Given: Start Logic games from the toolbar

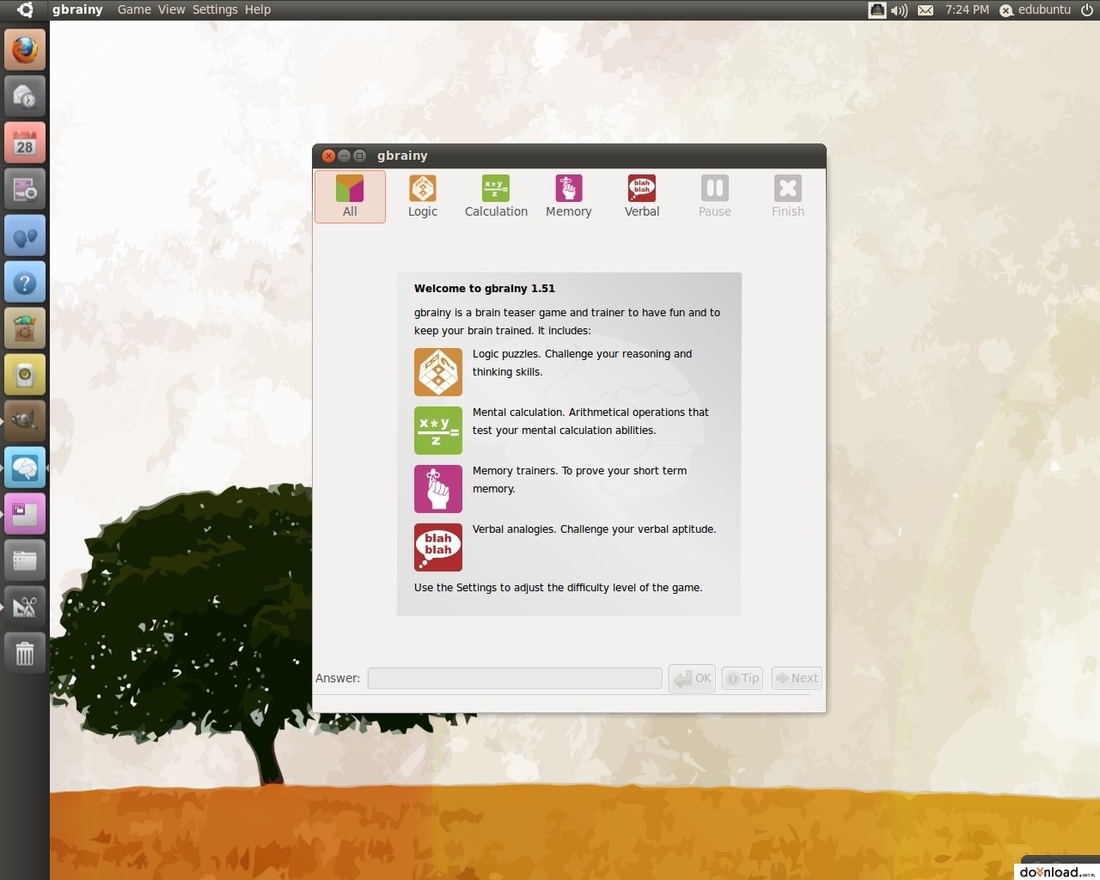Looking at the screenshot, I should pyautogui.click(x=422, y=196).
